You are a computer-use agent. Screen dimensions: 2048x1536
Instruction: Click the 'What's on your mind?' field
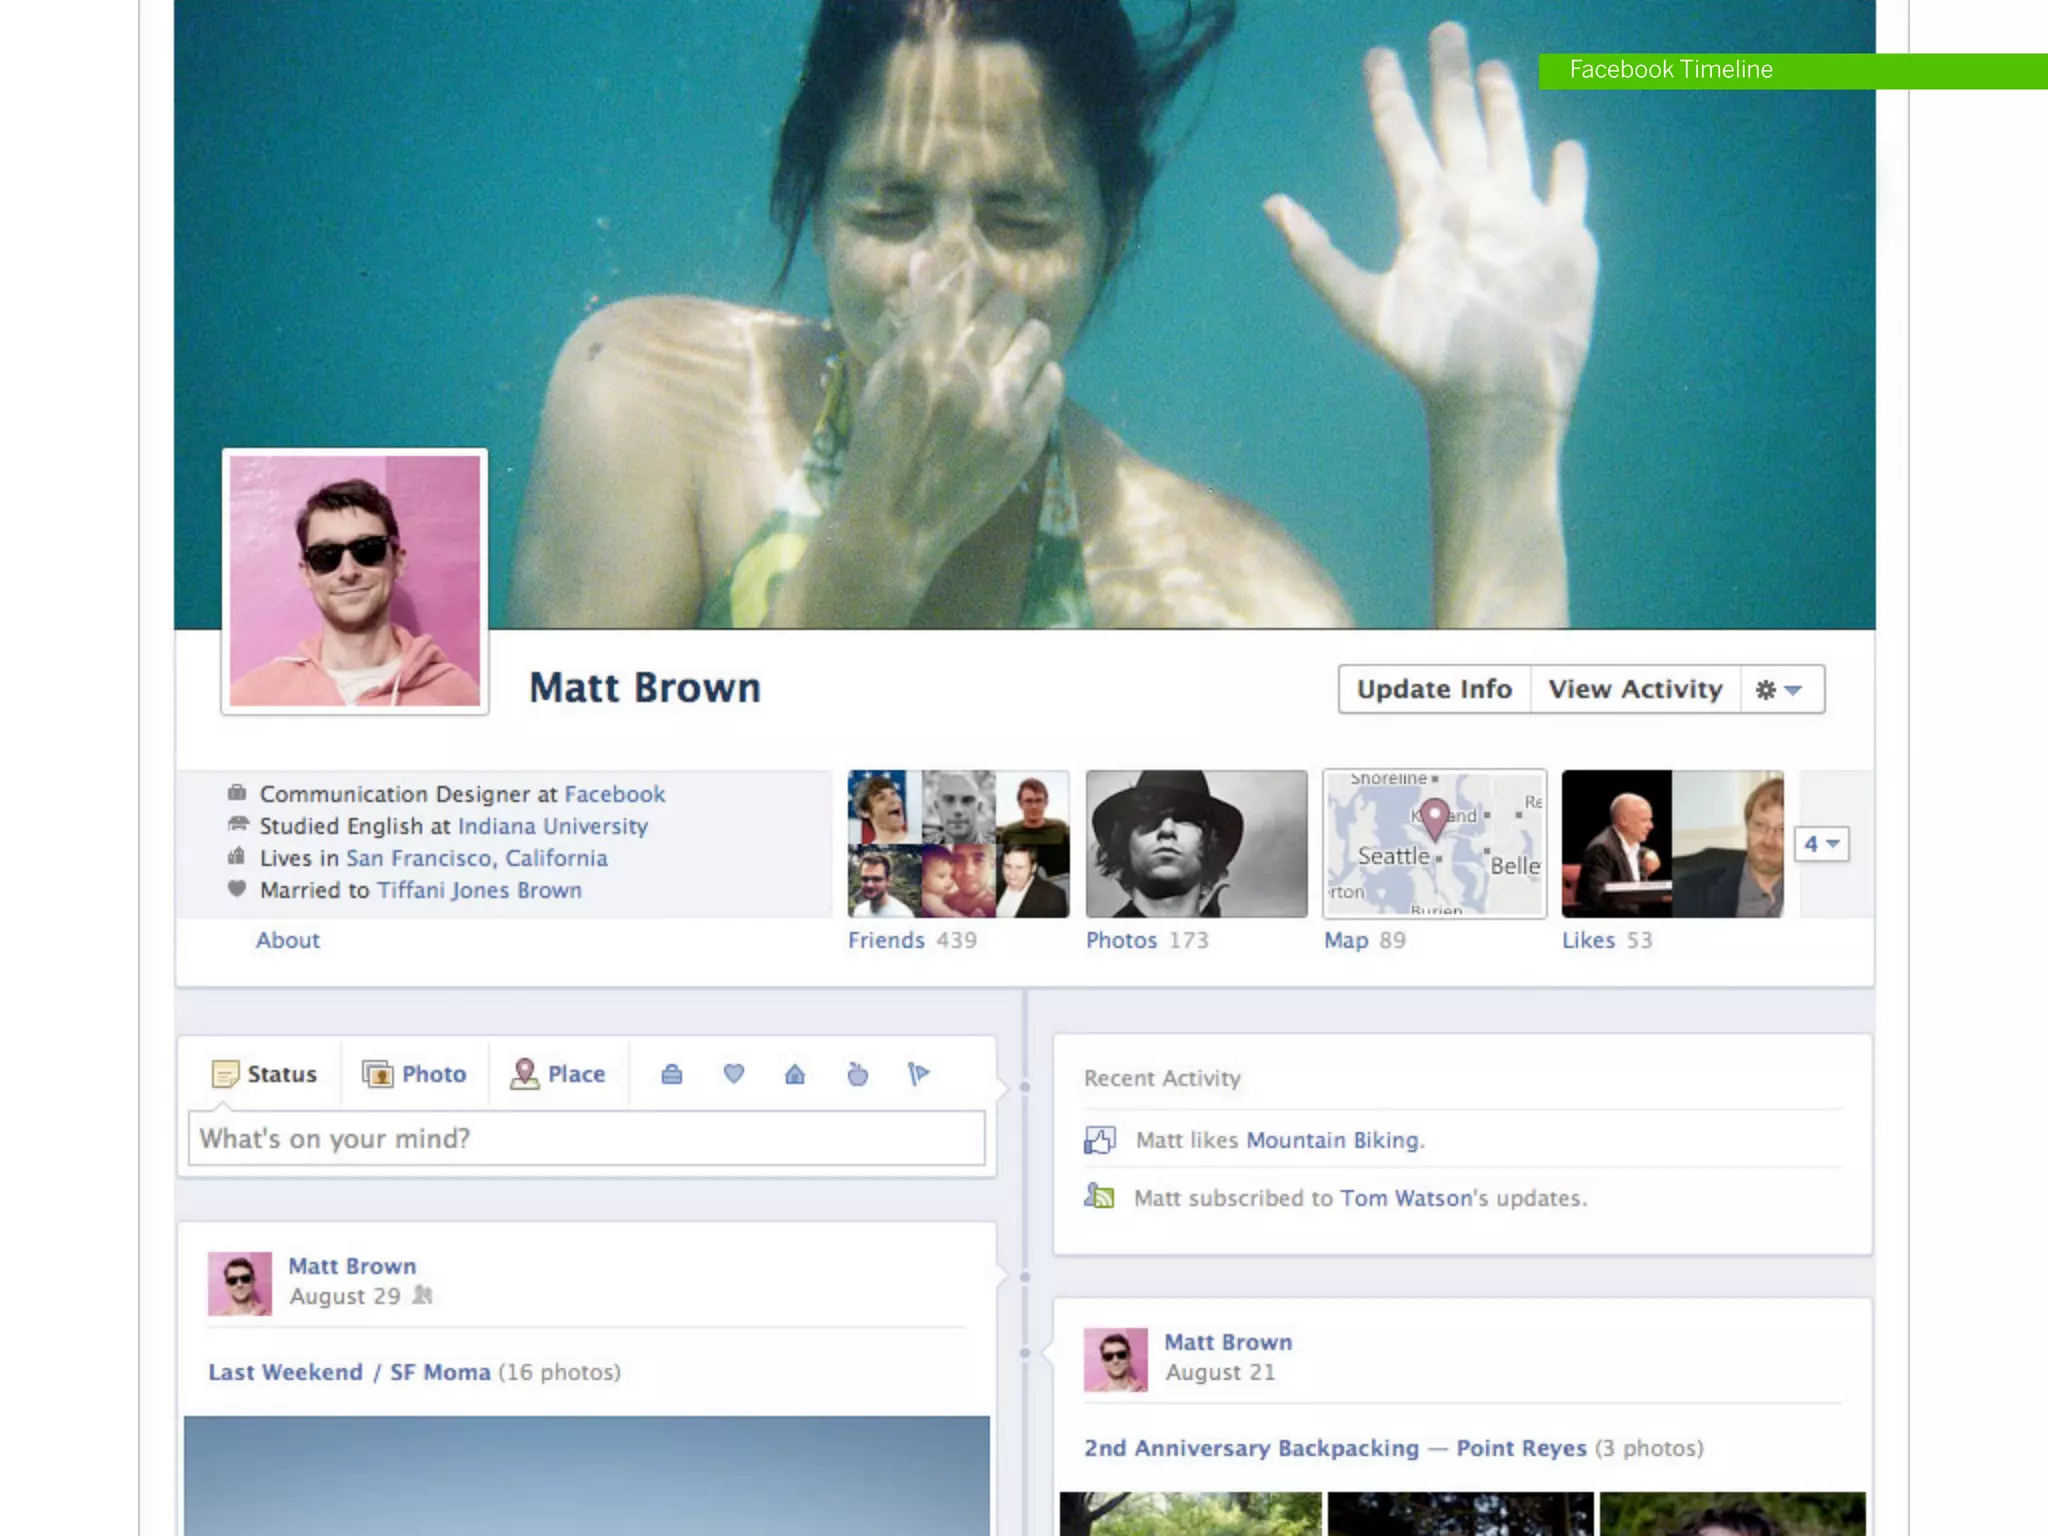[x=587, y=1138]
